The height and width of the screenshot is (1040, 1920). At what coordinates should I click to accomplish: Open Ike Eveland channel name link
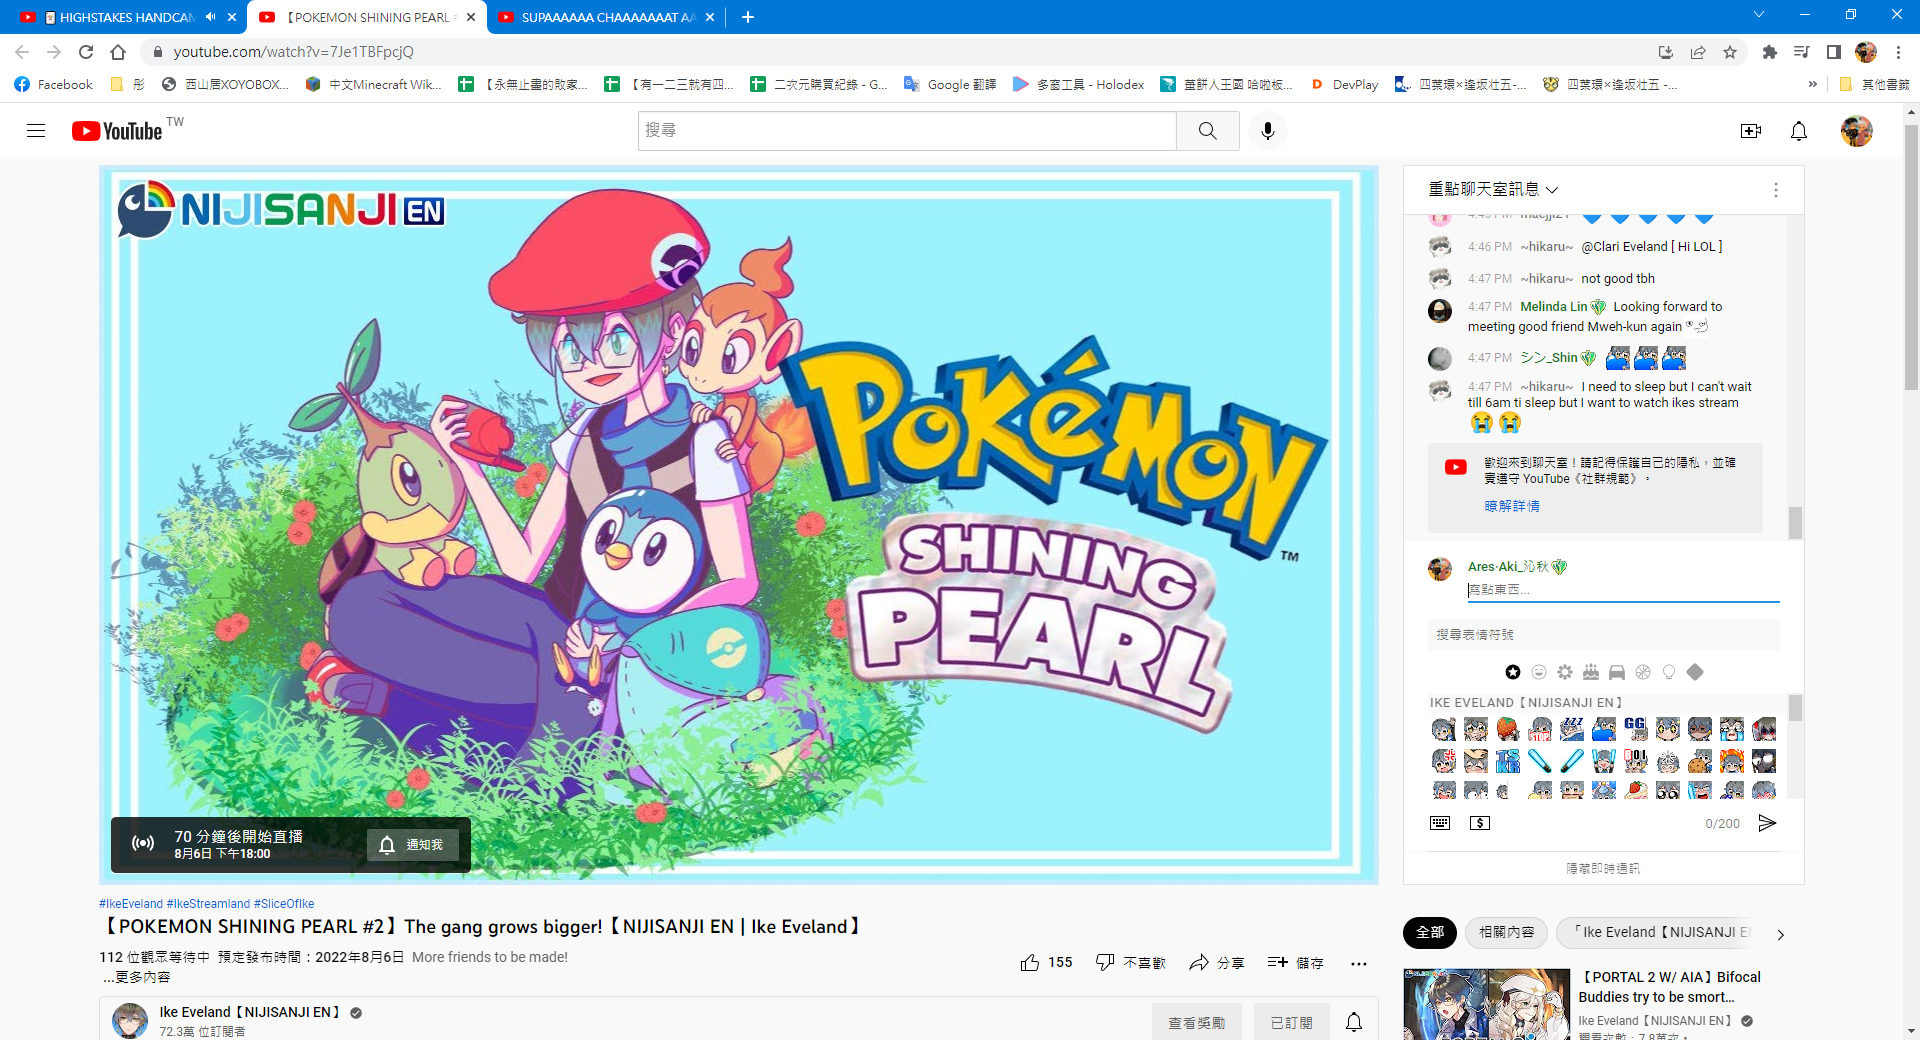[250, 1012]
